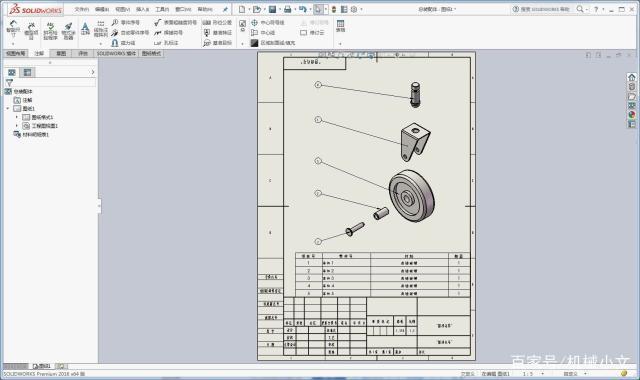Click the Rebuild traffic light icon
The image size is (640, 380).
[334, 9]
